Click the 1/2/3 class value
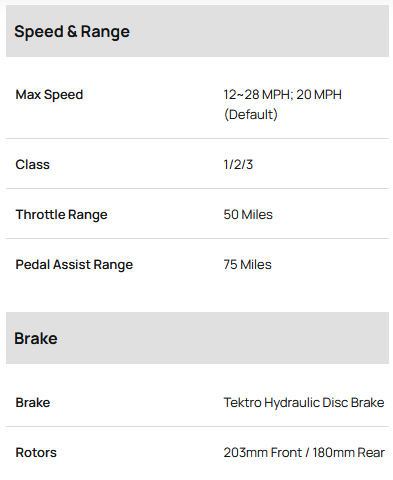This screenshot has height=480, width=393. (x=238, y=165)
